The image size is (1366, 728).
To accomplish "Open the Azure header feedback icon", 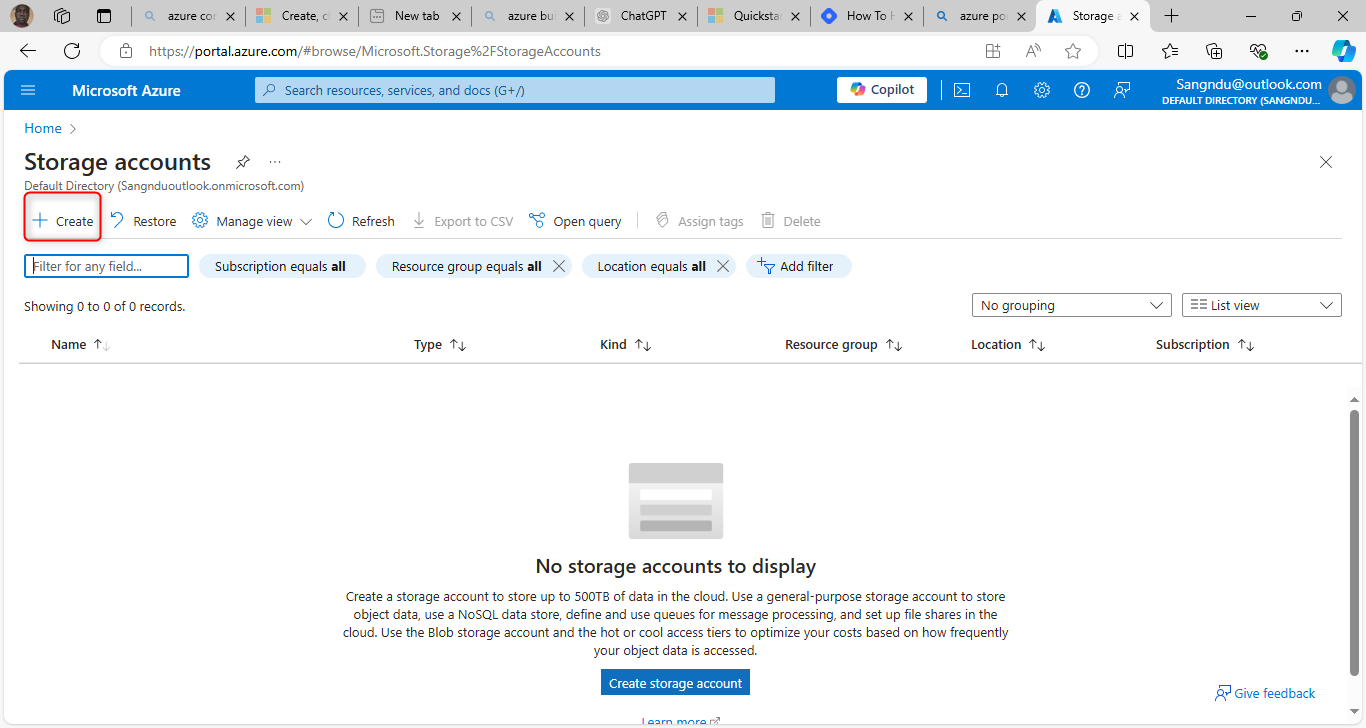I will click(x=1122, y=90).
